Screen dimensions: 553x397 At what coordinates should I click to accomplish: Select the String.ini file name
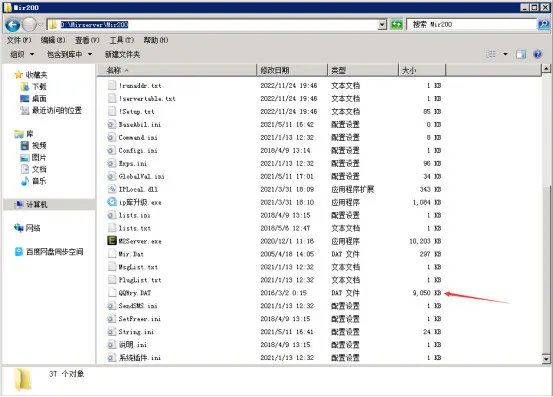[136, 332]
